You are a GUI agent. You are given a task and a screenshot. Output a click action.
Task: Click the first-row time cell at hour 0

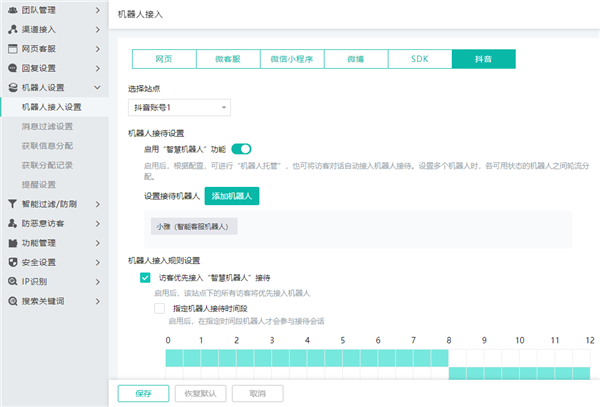point(174,358)
